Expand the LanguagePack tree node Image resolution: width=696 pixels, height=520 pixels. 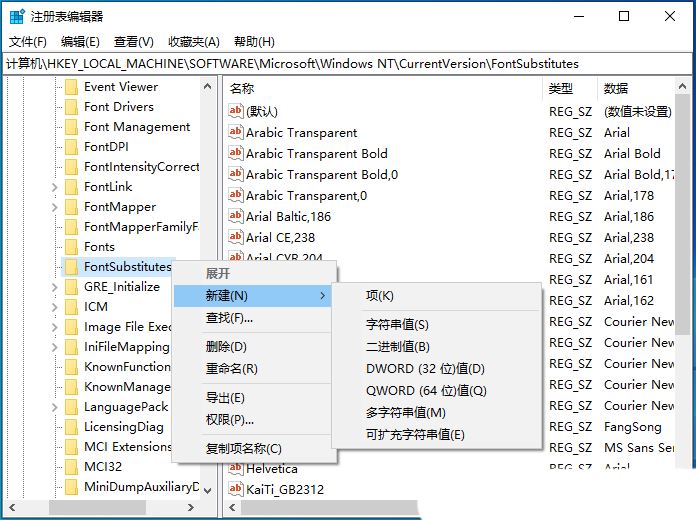tap(55, 407)
